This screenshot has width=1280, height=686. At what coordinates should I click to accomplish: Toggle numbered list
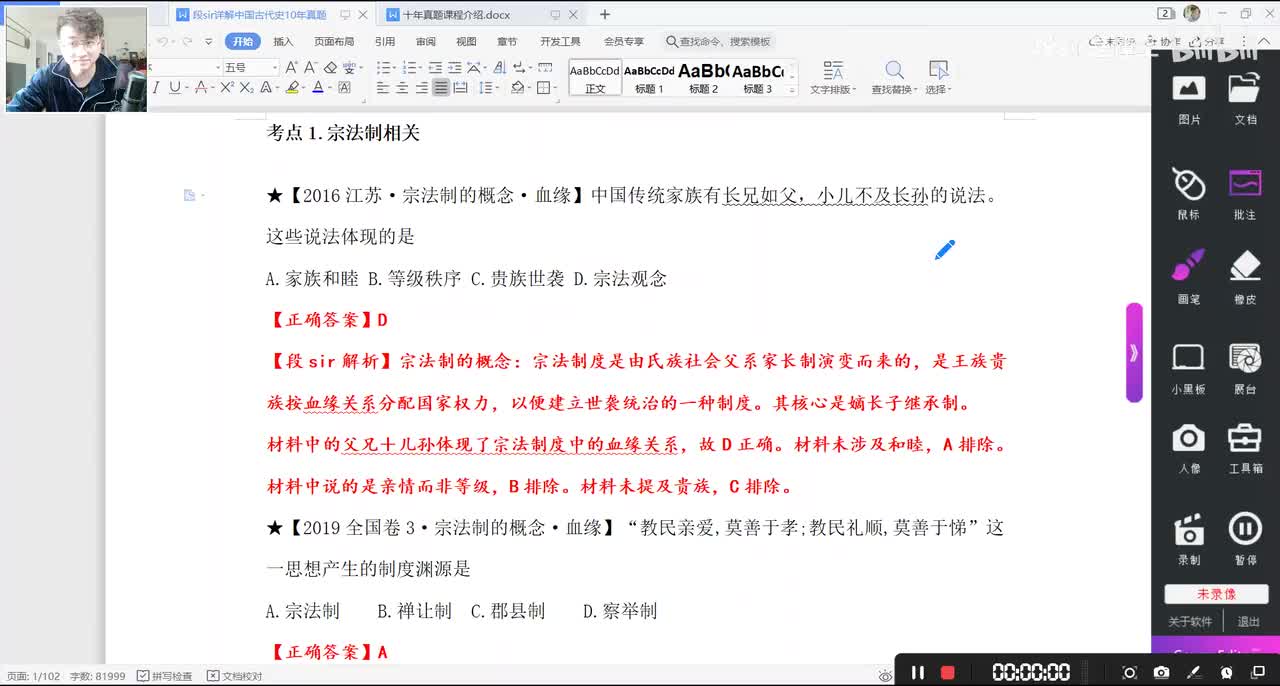click(x=409, y=67)
